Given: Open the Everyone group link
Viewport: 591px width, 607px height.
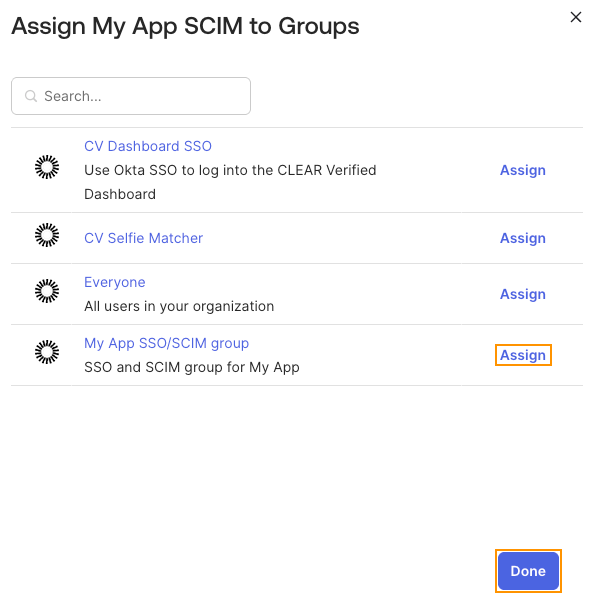Looking at the screenshot, I should pos(115,282).
